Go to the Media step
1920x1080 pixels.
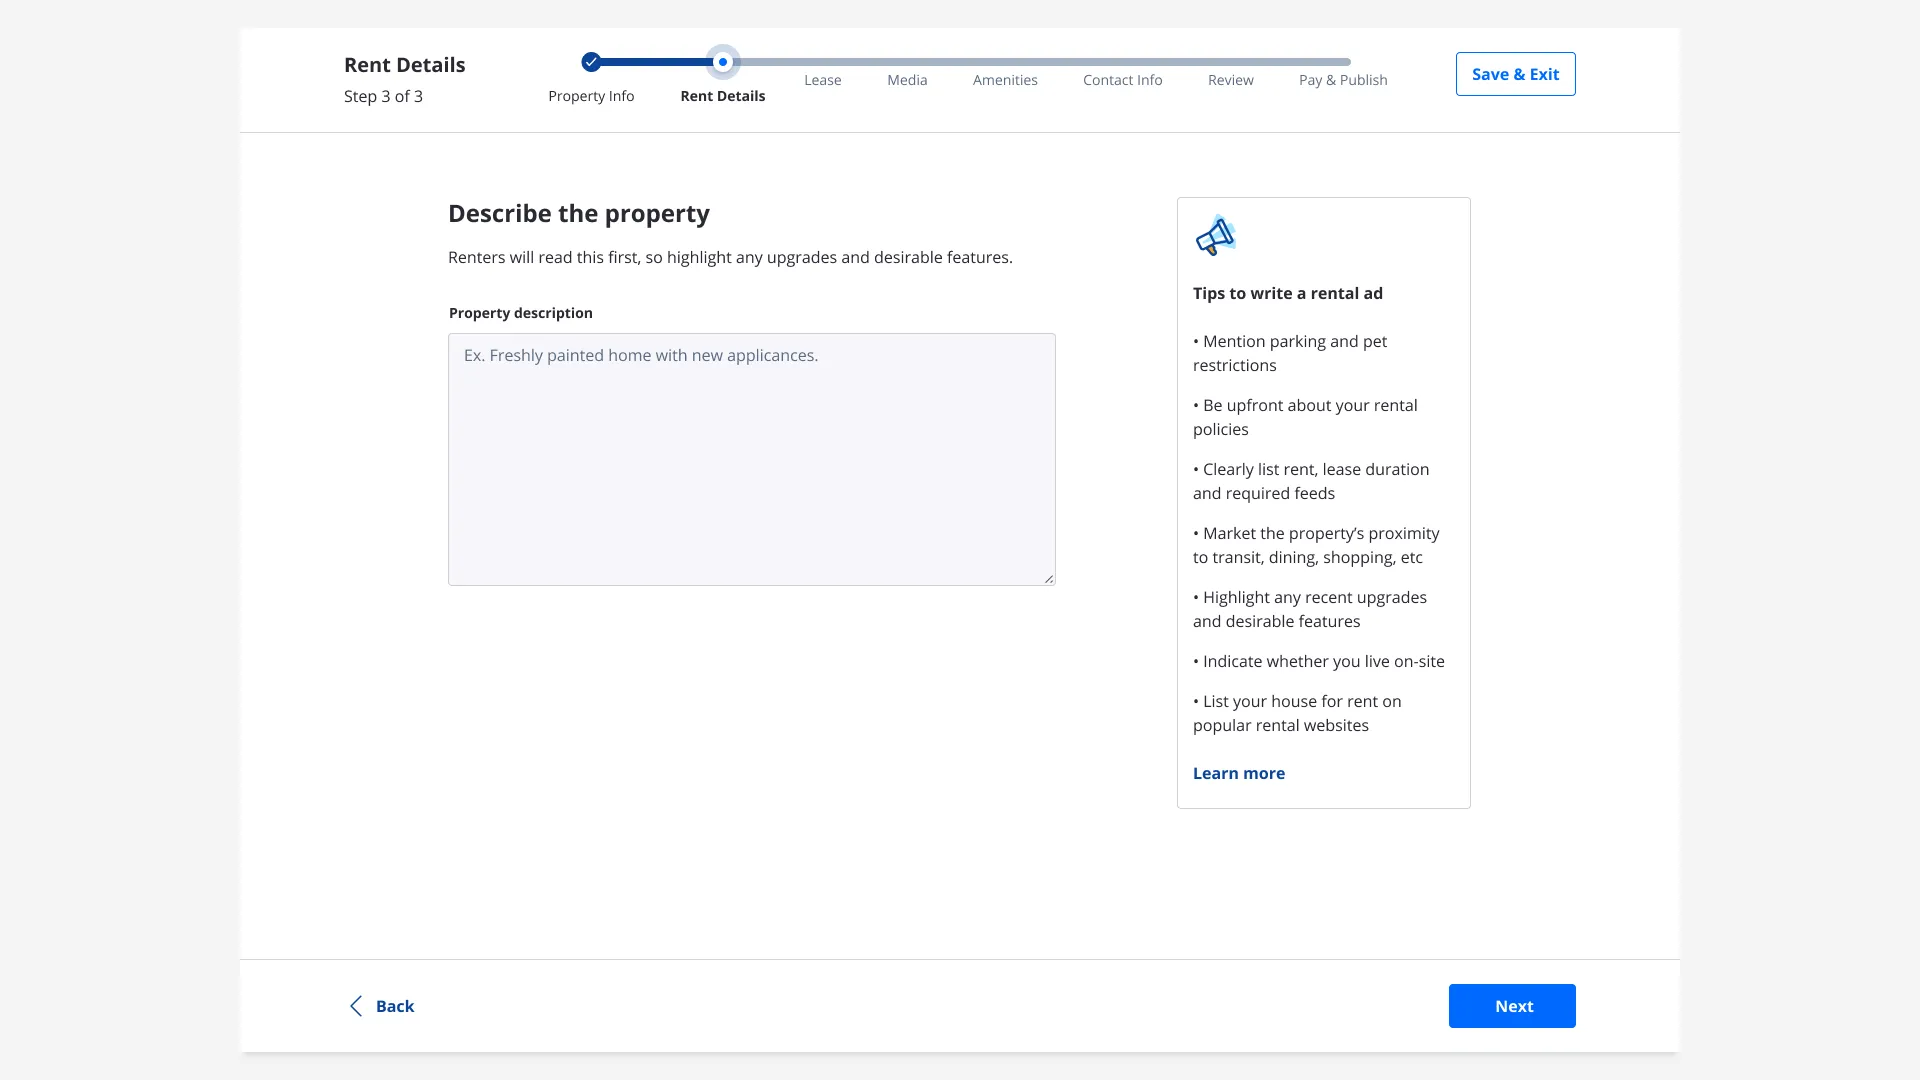[x=907, y=80]
